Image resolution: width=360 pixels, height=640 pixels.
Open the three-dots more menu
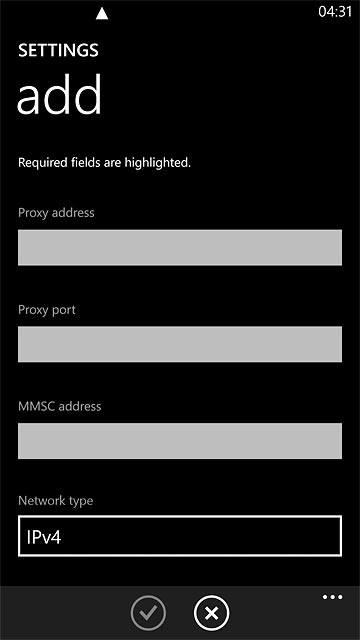tap(333, 598)
